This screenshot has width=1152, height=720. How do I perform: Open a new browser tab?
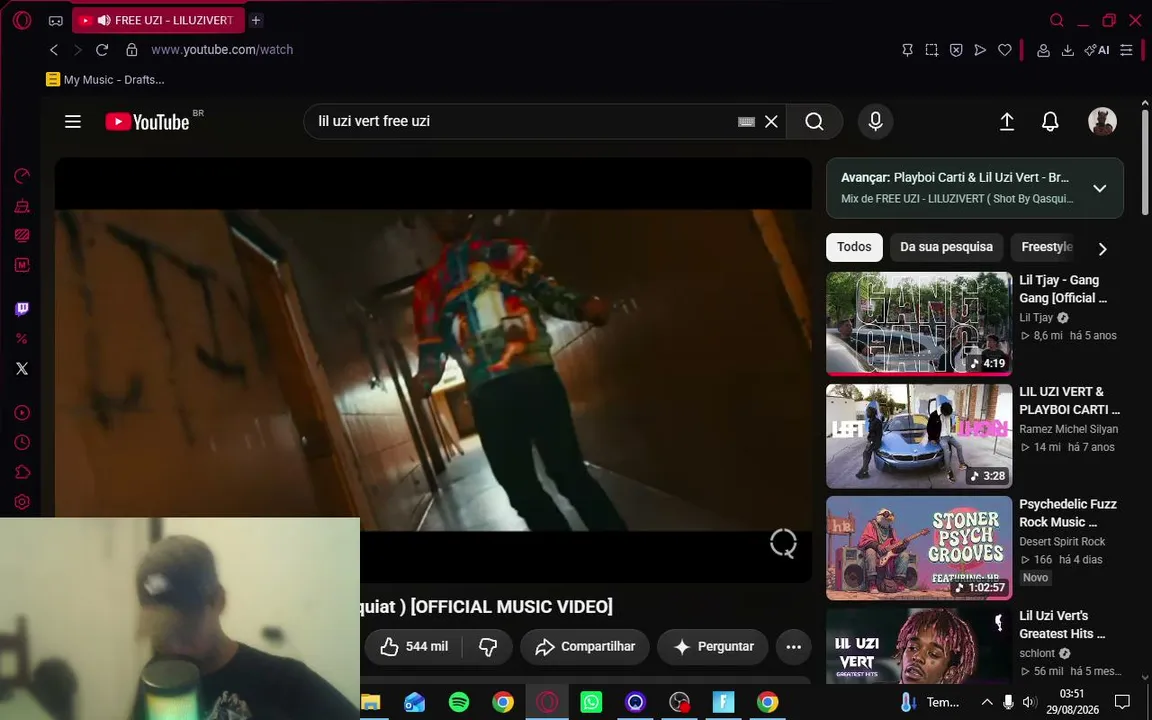click(256, 21)
